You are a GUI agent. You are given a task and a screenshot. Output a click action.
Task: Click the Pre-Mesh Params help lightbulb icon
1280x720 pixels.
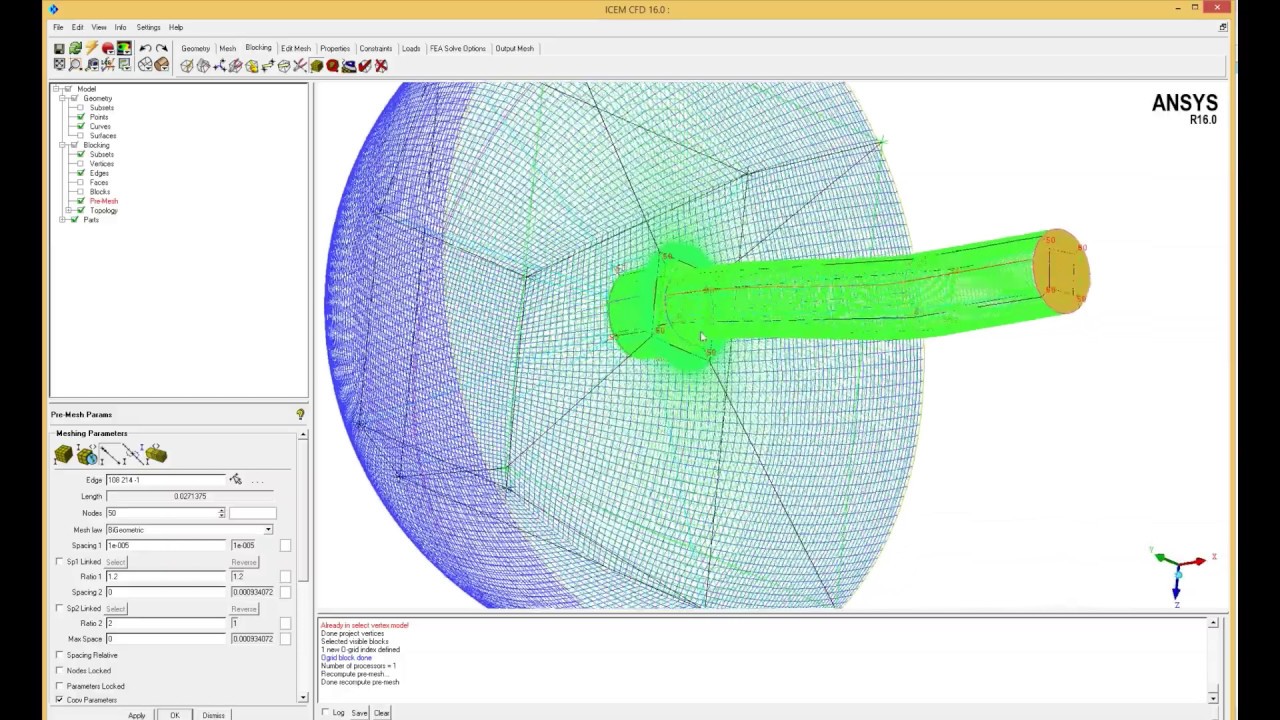pos(300,414)
